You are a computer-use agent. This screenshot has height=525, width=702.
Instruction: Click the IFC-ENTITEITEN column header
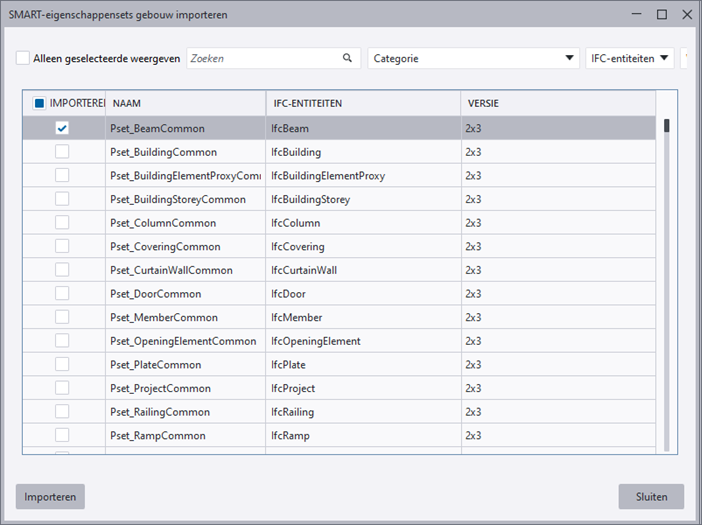pyautogui.click(x=309, y=103)
